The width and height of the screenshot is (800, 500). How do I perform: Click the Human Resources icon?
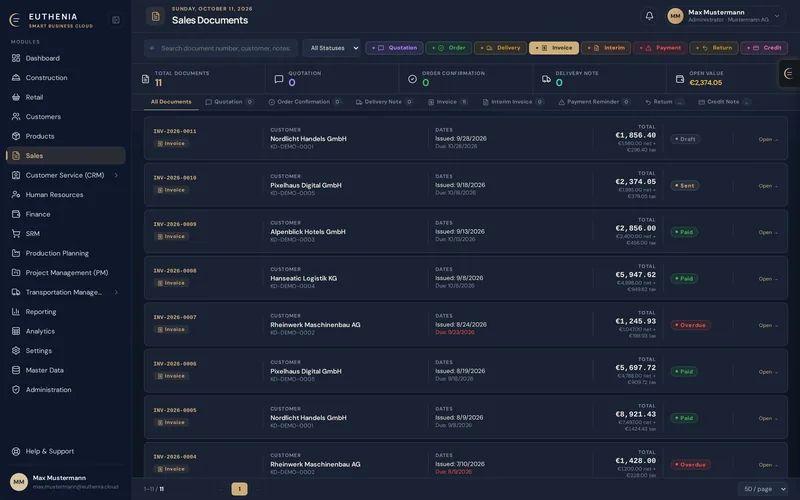point(16,194)
